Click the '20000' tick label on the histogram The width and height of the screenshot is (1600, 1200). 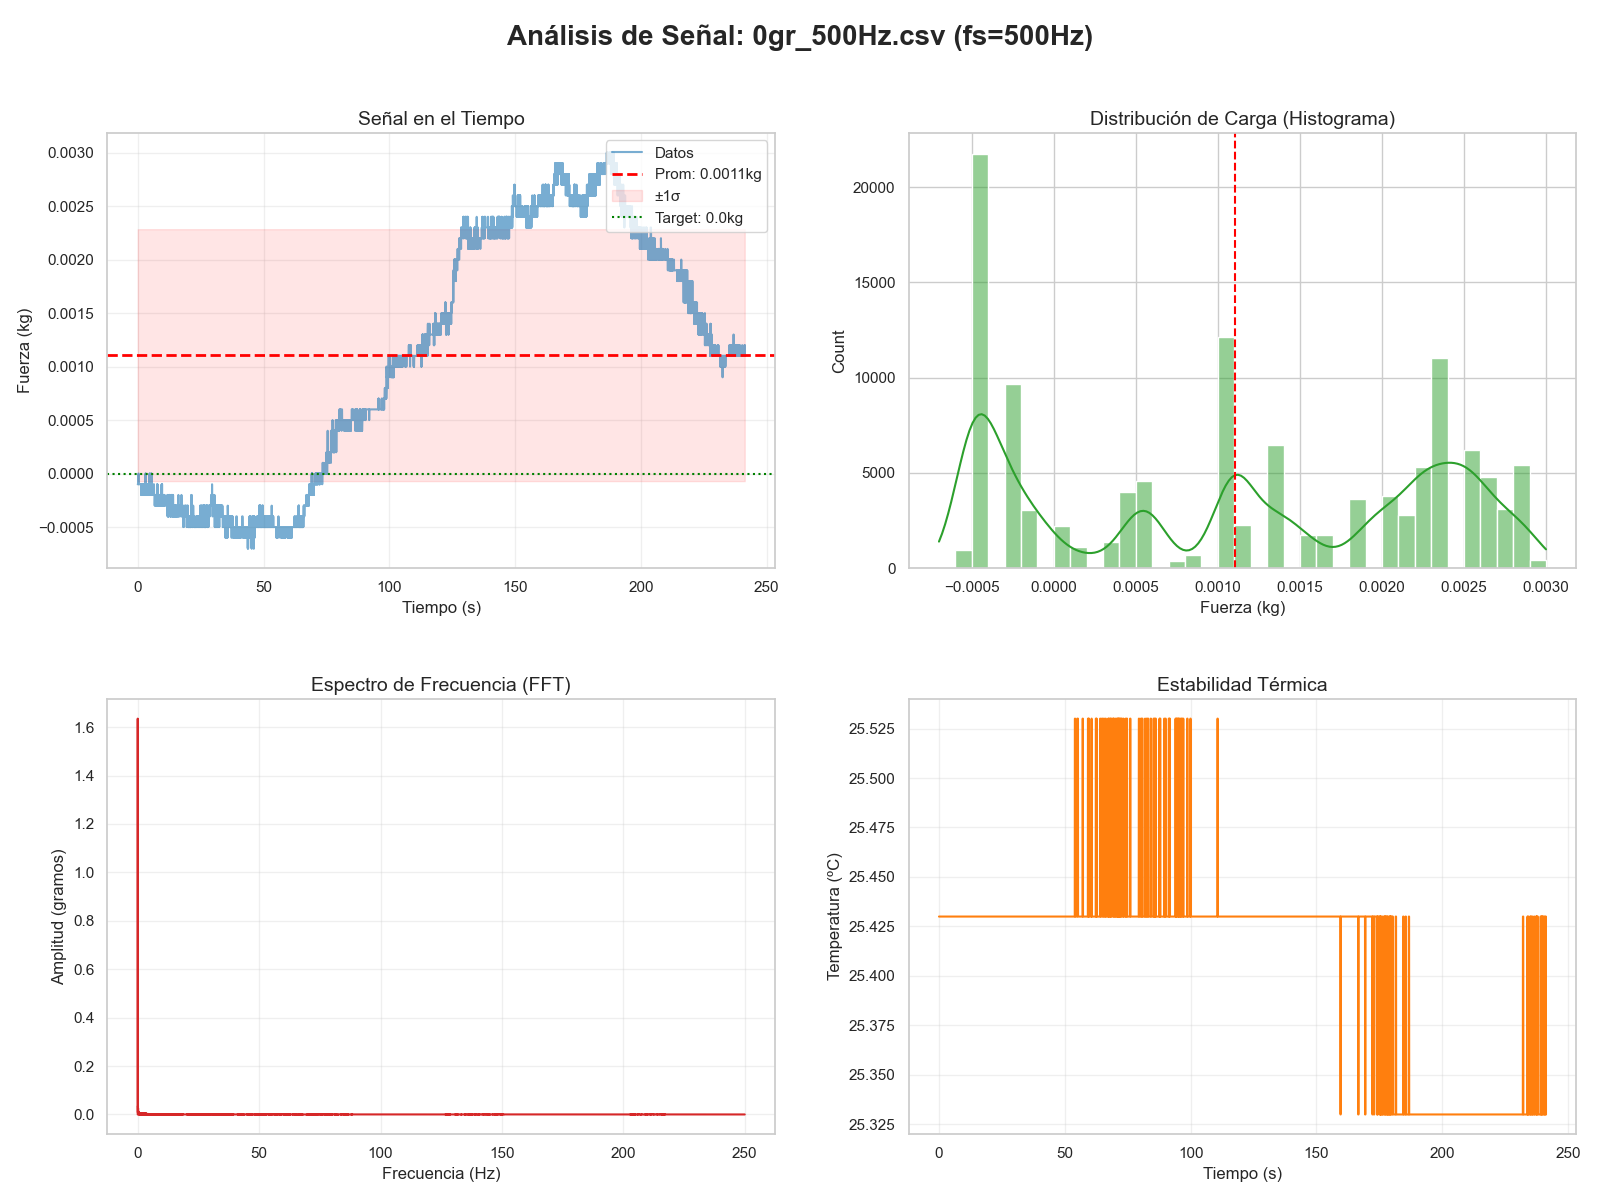[875, 188]
